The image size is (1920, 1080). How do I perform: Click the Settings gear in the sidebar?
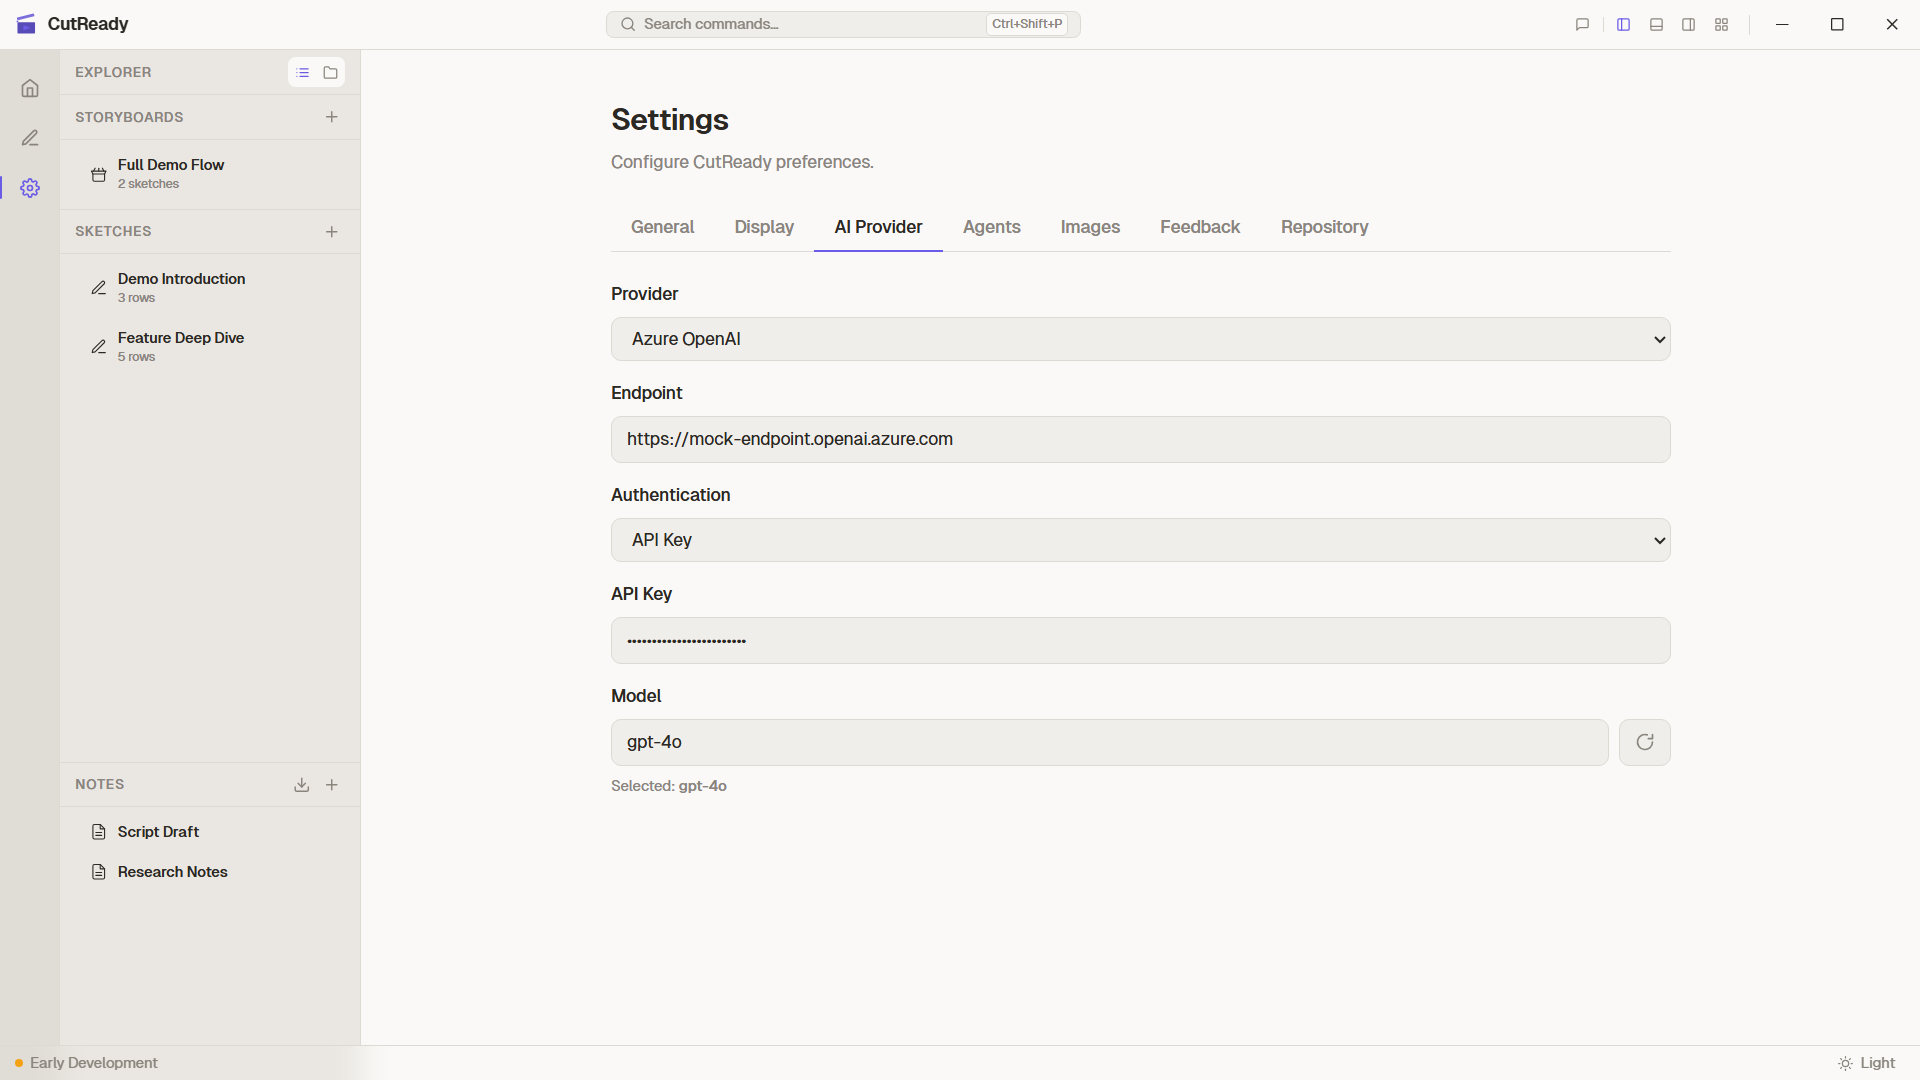click(30, 188)
